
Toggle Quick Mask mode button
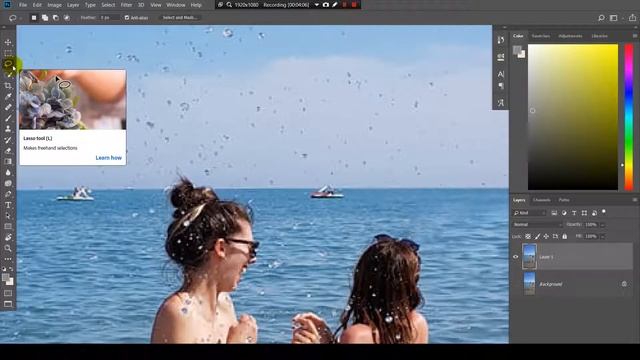[x=8, y=293]
